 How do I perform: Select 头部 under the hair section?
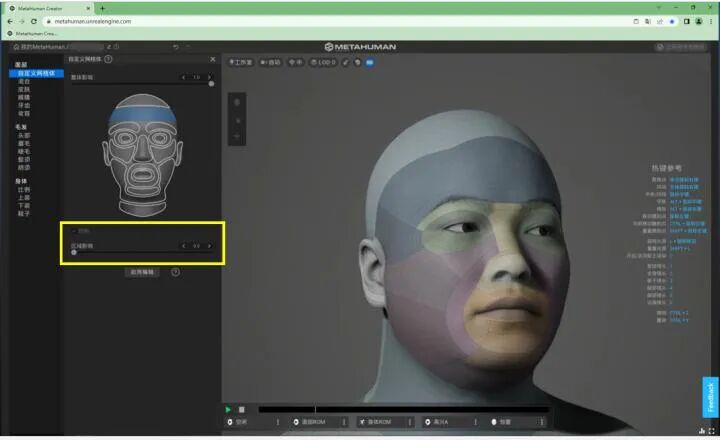tap(24, 135)
